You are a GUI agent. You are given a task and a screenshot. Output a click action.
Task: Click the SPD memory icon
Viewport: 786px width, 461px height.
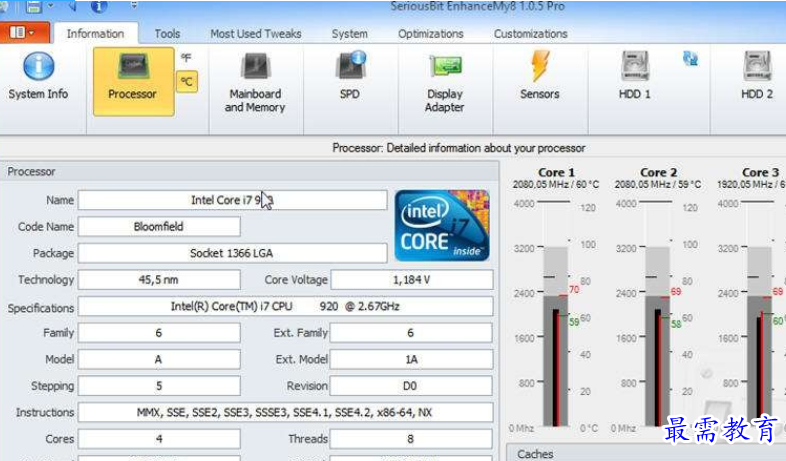[x=349, y=78]
